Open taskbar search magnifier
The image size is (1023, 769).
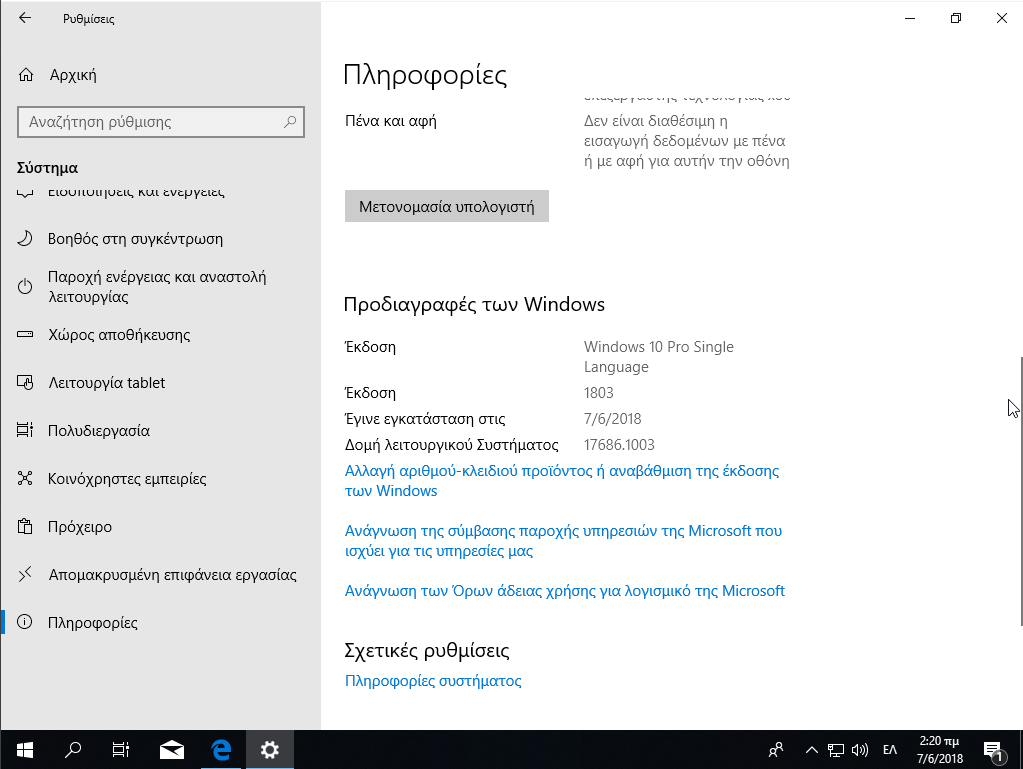(73, 750)
